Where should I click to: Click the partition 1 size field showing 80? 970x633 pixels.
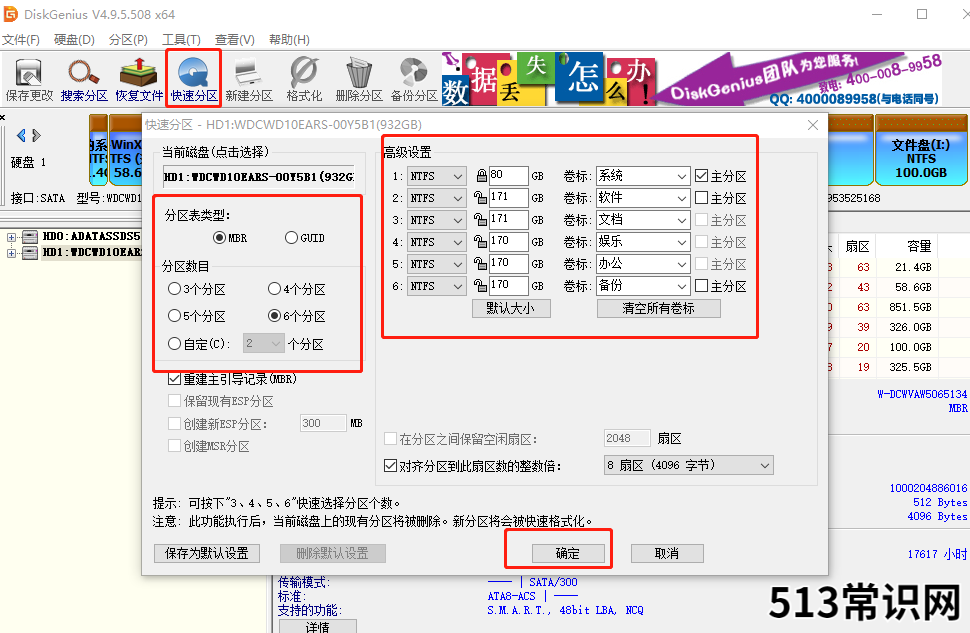click(509, 176)
